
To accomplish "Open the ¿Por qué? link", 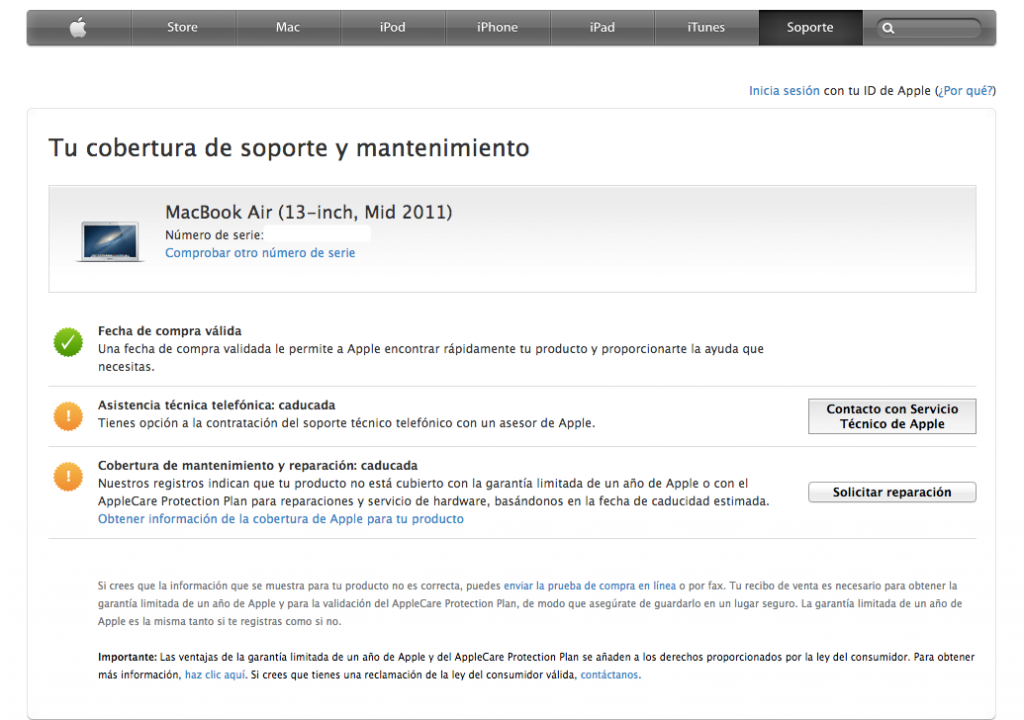I will click(966, 91).
